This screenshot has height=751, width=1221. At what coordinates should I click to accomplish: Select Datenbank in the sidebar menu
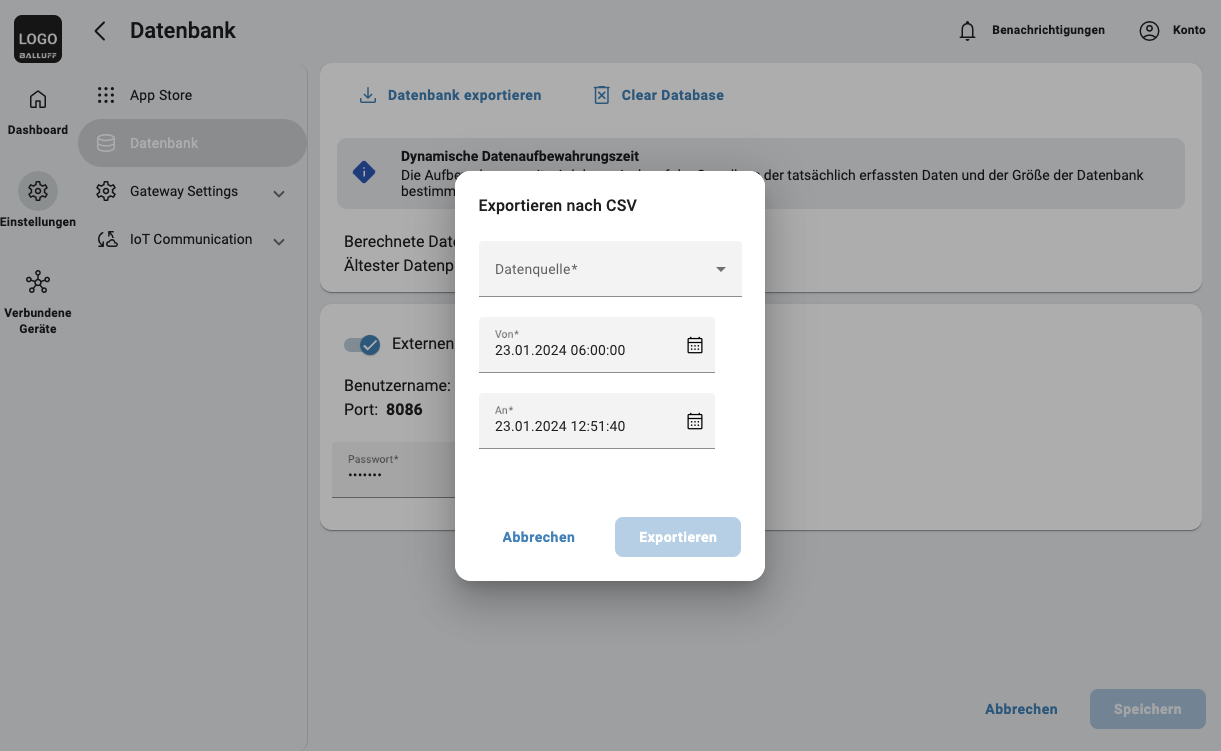tap(164, 143)
